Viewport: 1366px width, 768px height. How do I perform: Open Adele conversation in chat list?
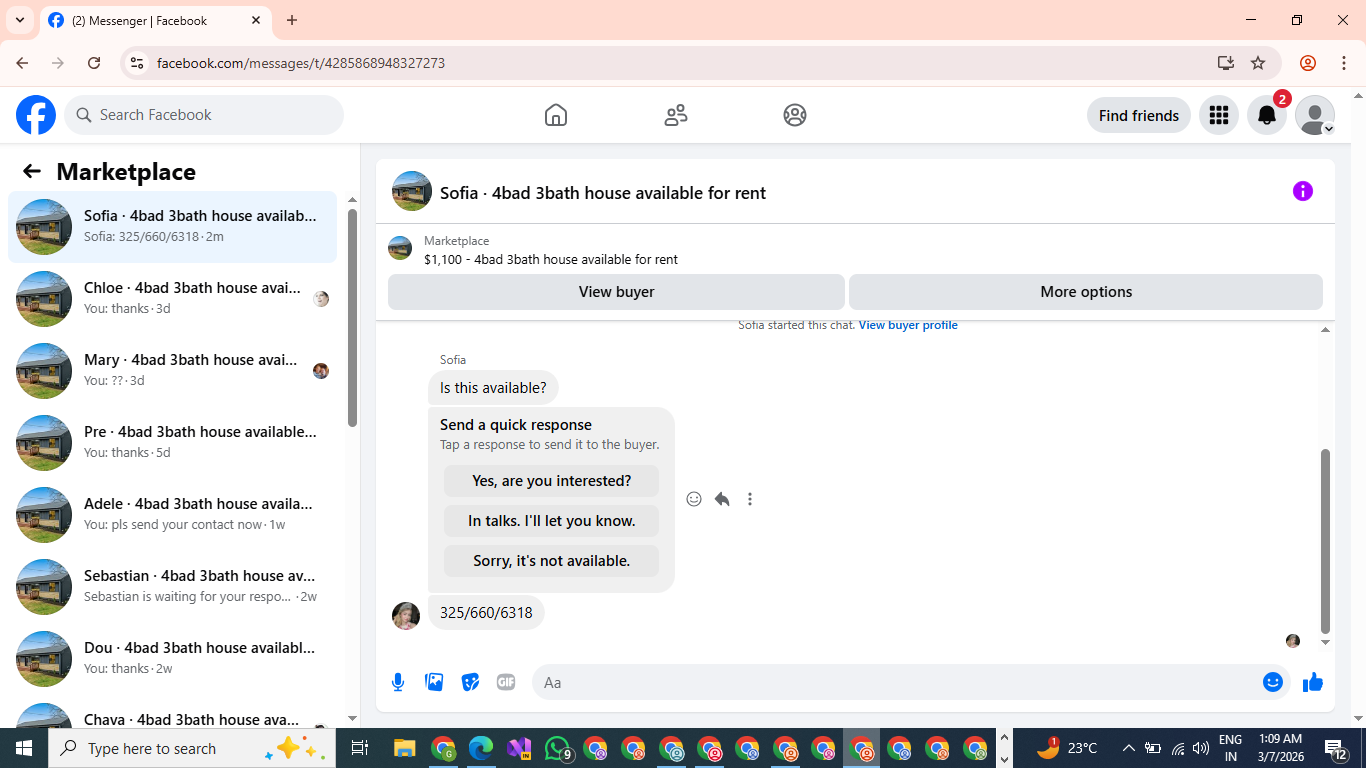point(172,515)
